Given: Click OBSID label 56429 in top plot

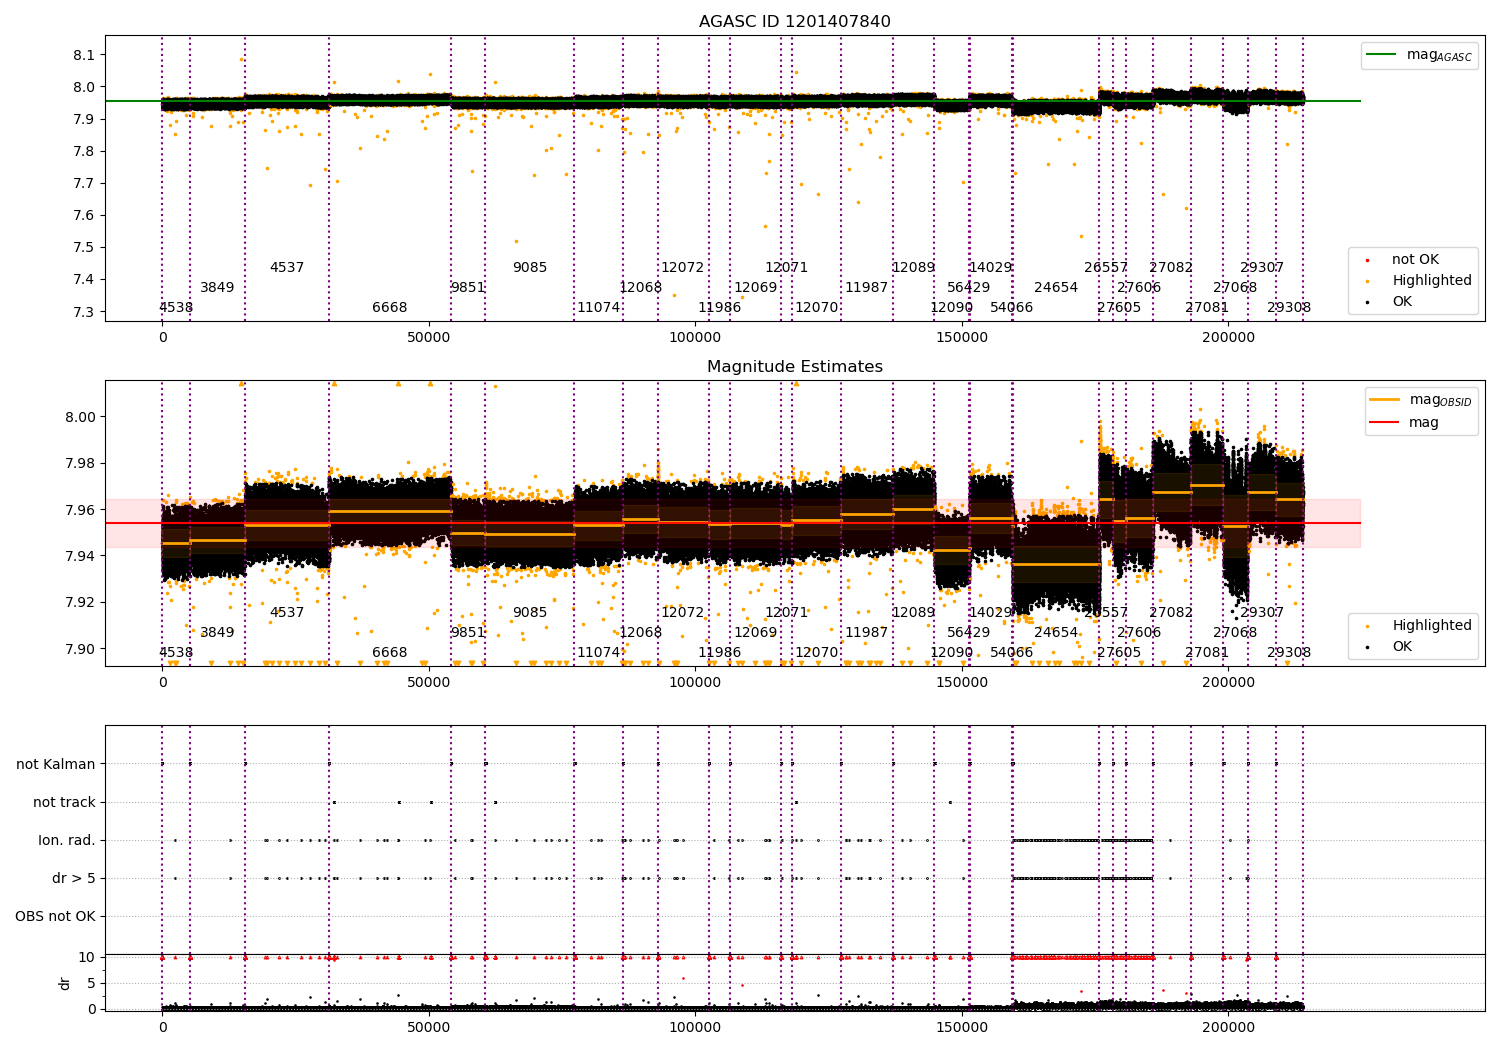Looking at the screenshot, I should click(x=968, y=288).
